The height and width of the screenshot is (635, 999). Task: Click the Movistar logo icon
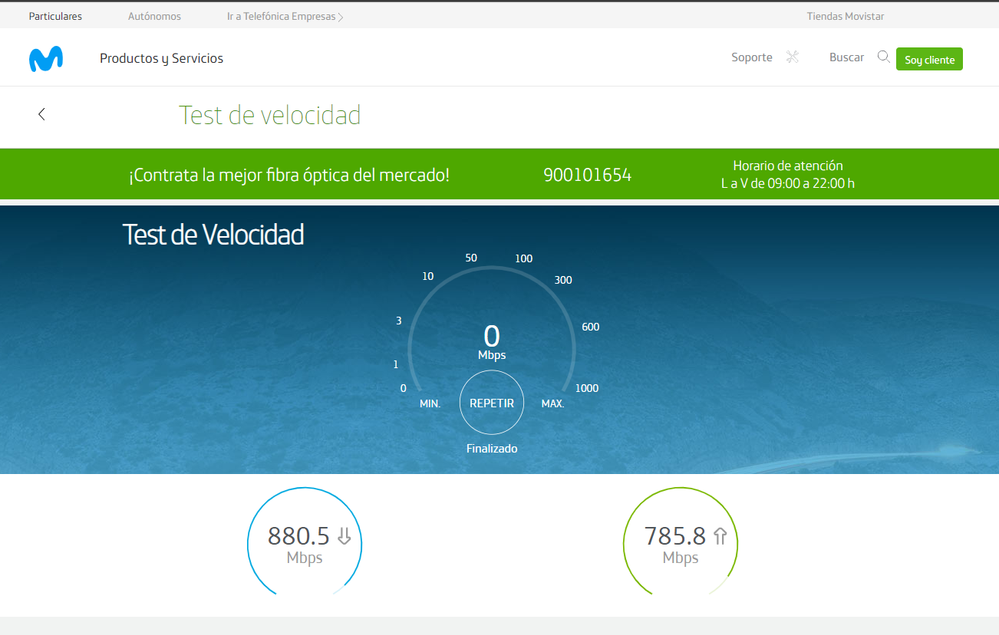click(46, 59)
